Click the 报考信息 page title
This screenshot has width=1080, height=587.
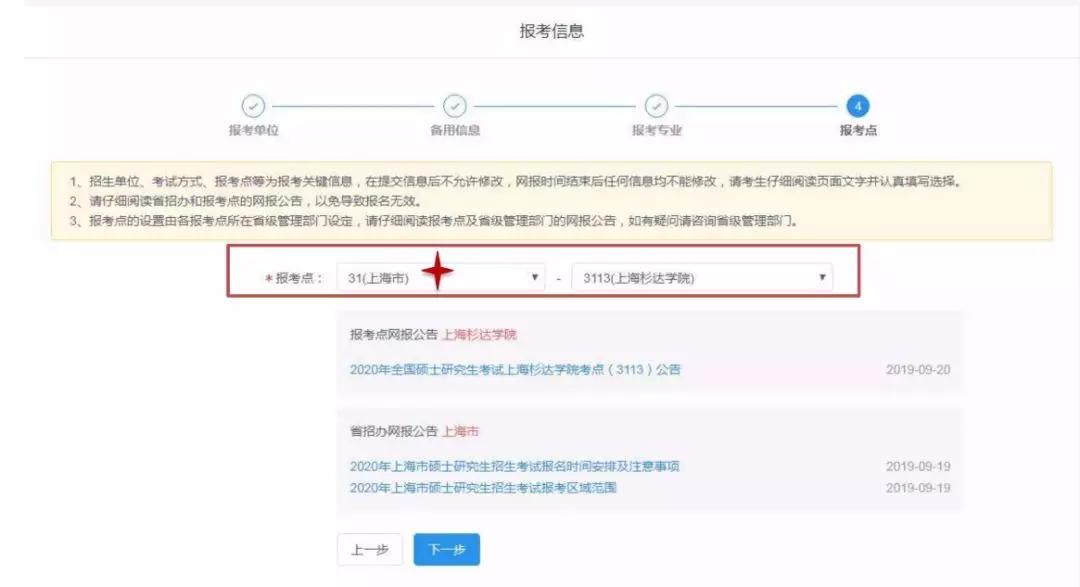pyautogui.click(x=552, y=31)
